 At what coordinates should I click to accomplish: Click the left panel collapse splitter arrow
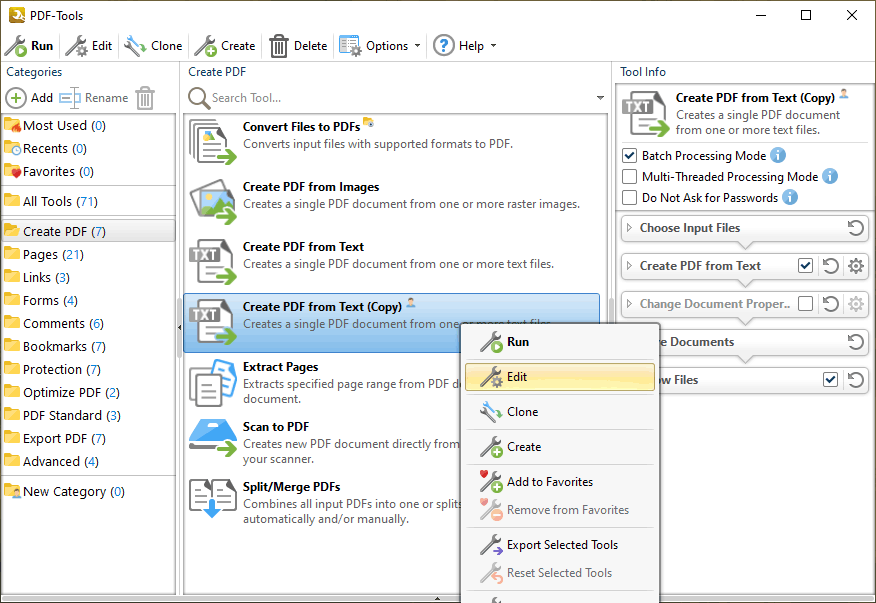179,327
